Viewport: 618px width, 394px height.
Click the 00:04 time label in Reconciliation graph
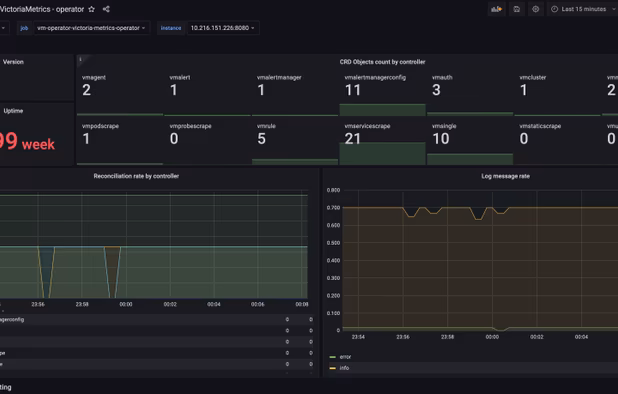(x=214, y=304)
